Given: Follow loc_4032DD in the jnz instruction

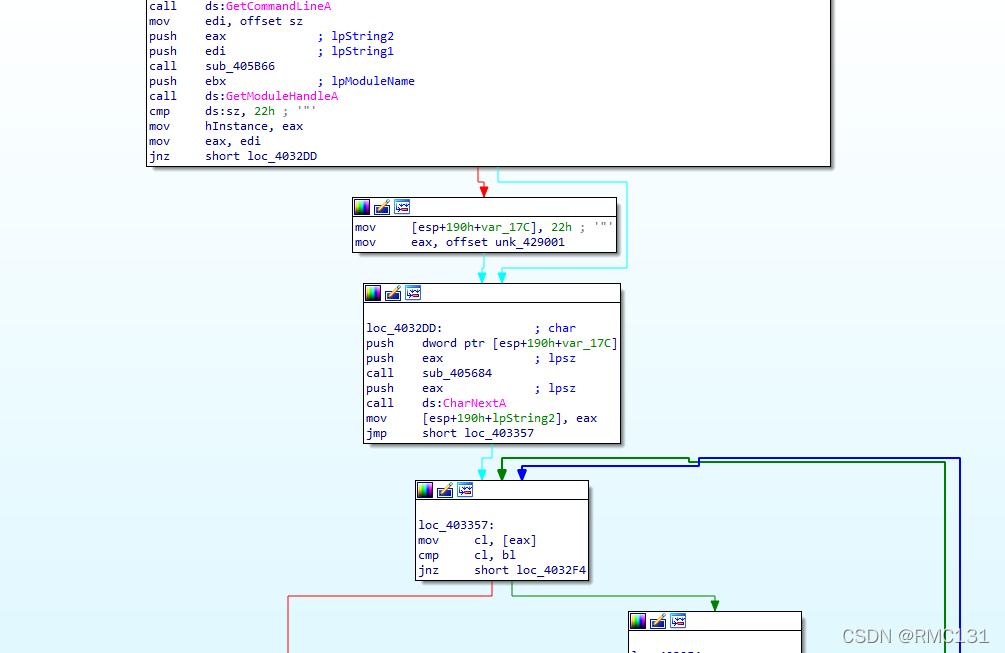Looking at the screenshot, I should tap(282, 156).
